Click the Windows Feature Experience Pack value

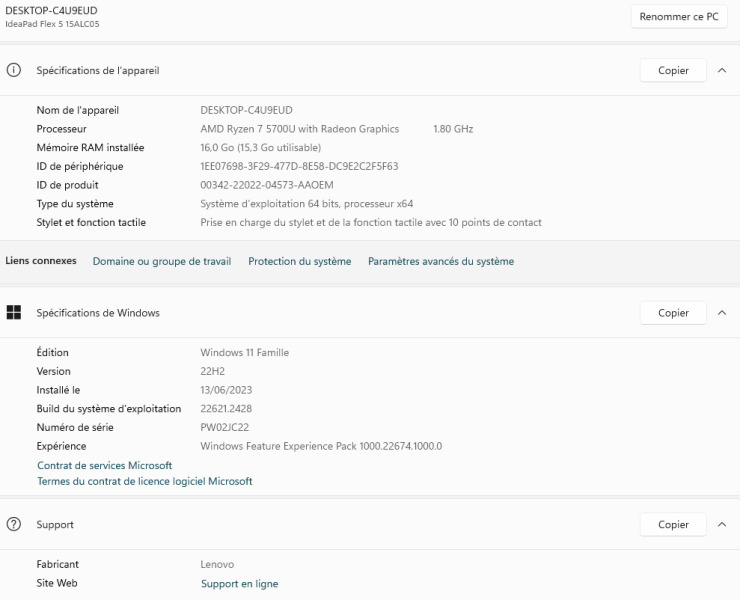(321, 446)
